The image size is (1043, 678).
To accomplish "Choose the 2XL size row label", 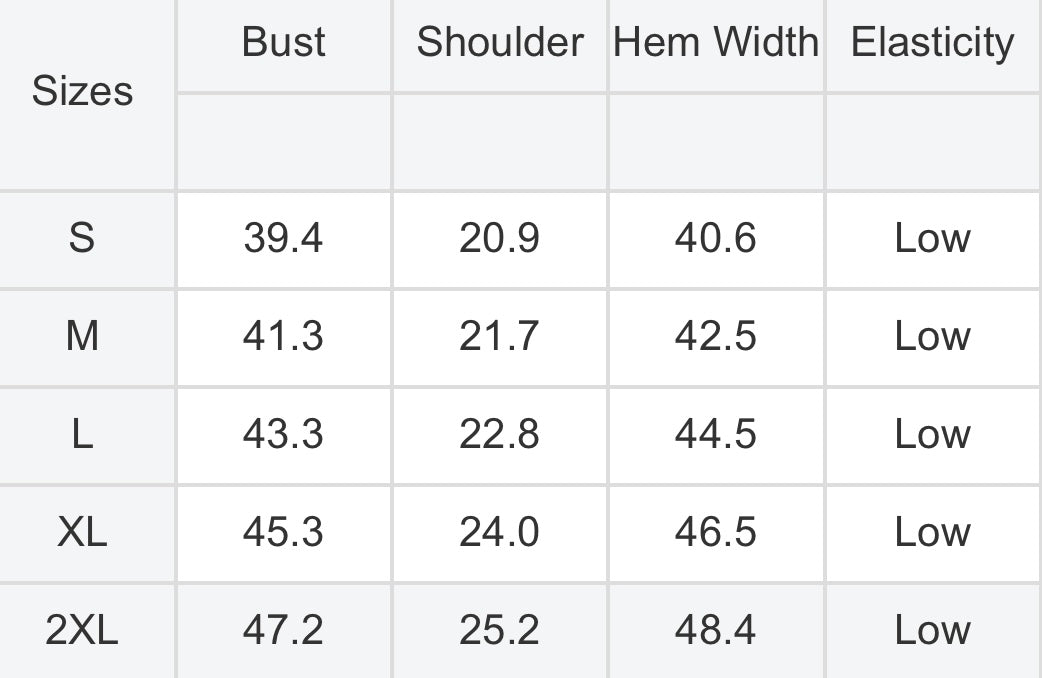I will tap(82, 630).
